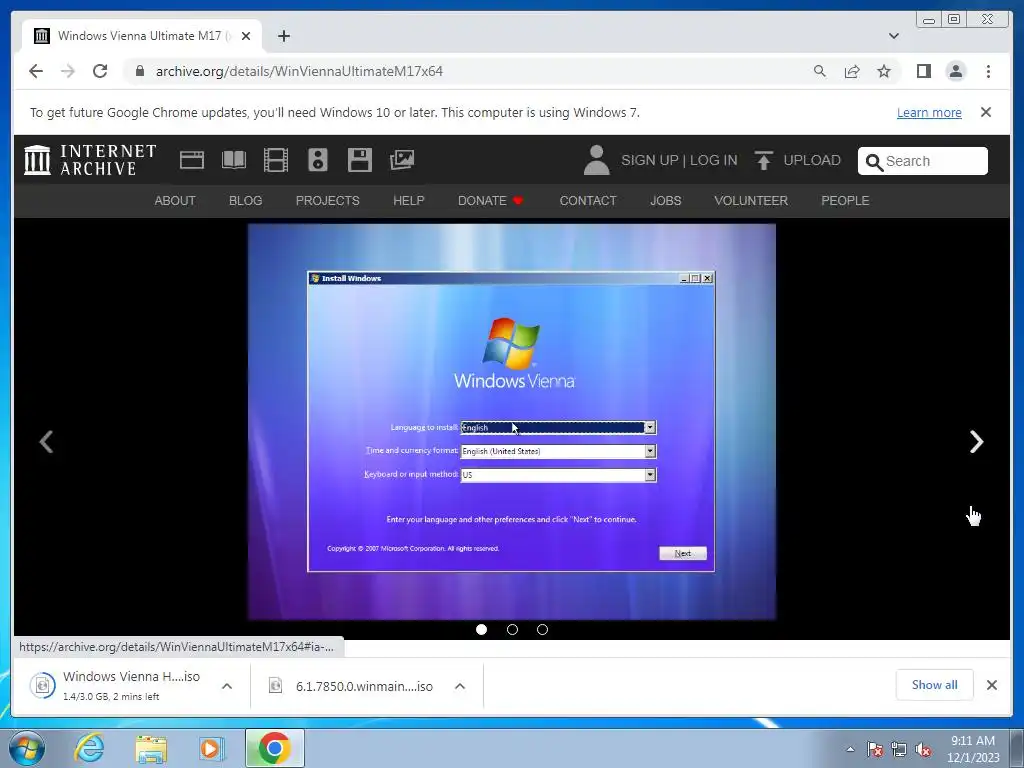The width and height of the screenshot is (1024, 768).
Task: Open the 6.1.7850.0.winmain....iso download
Action: (353, 686)
